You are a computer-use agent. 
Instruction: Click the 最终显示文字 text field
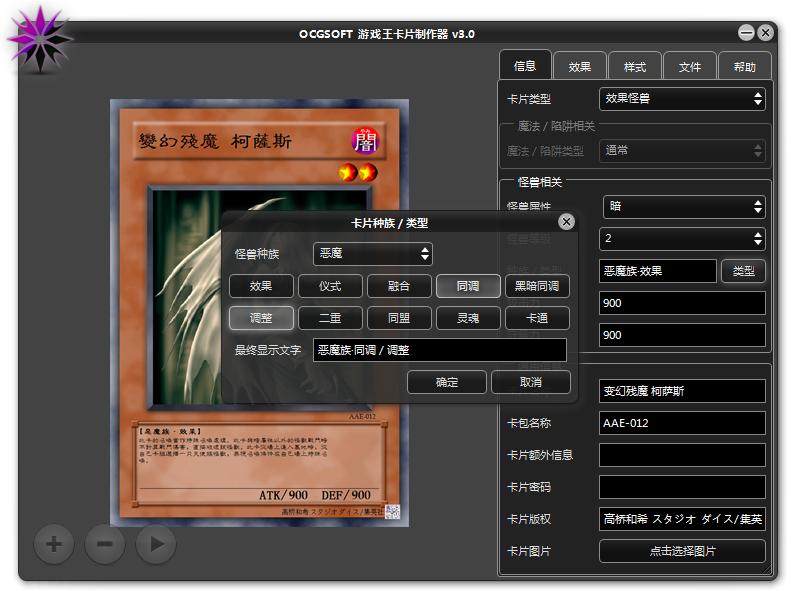[439, 350]
